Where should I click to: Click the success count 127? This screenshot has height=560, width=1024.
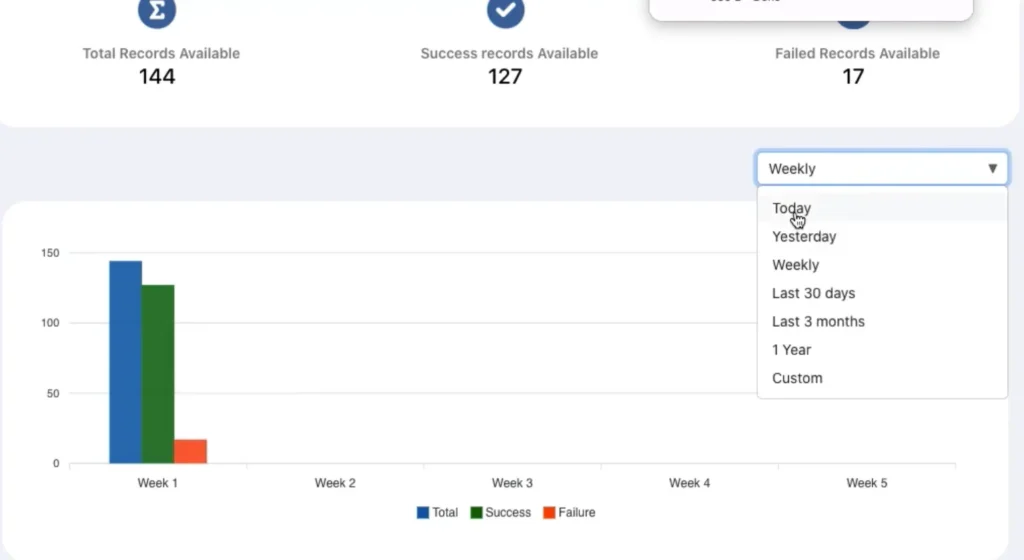[x=505, y=77]
